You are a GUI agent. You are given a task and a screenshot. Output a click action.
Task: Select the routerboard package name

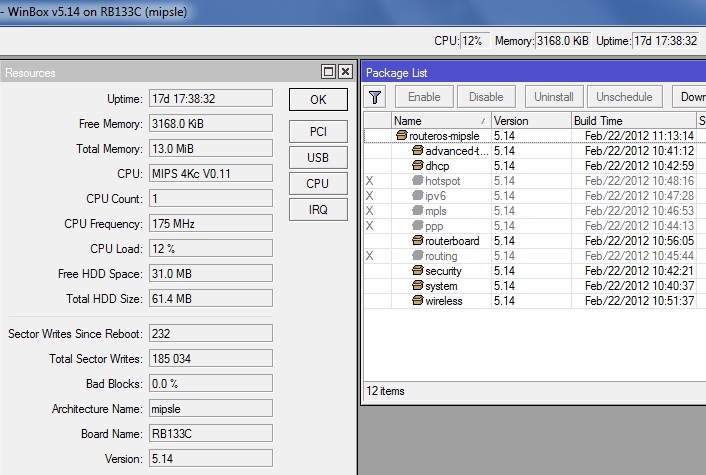(x=452, y=241)
